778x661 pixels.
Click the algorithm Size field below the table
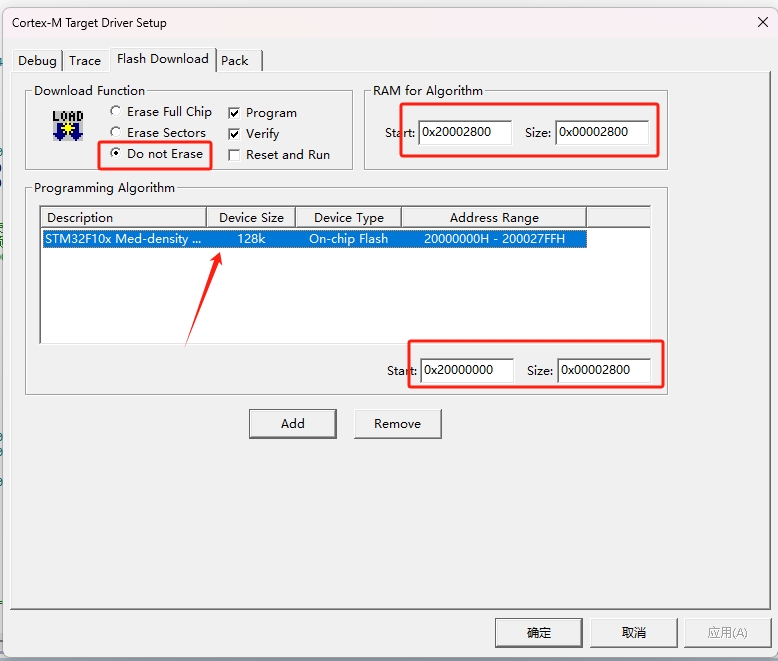tap(604, 370)
